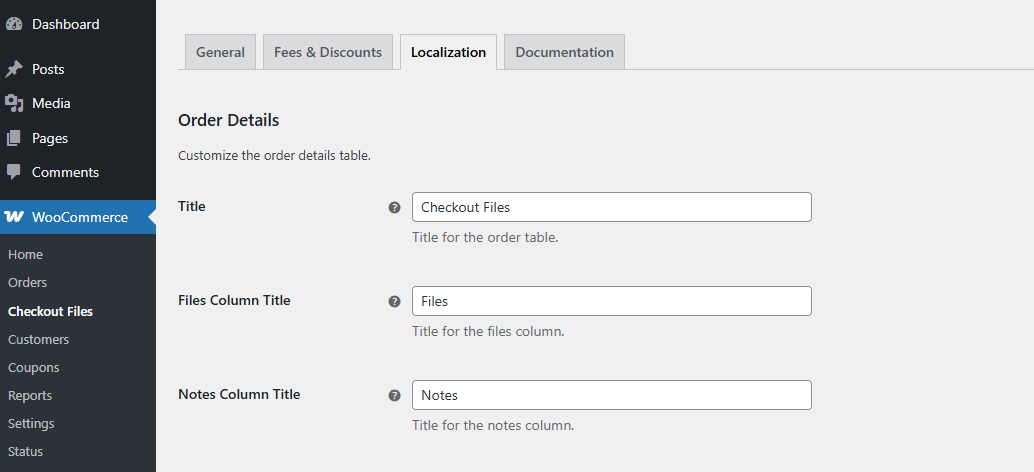Click help icon for Notes Column Title
The width and height of the screenshot is (1034, 472).
394,396
